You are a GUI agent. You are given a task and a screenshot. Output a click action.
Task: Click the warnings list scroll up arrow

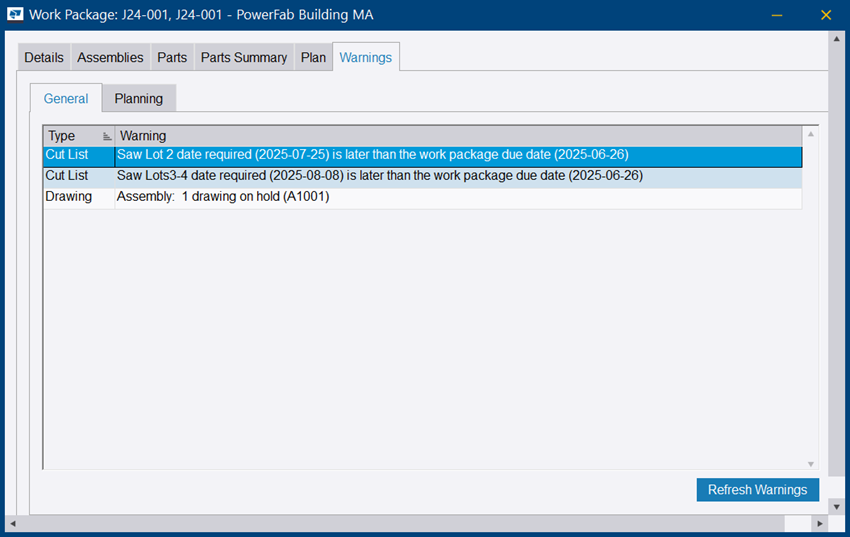click(x=811, y=134)
